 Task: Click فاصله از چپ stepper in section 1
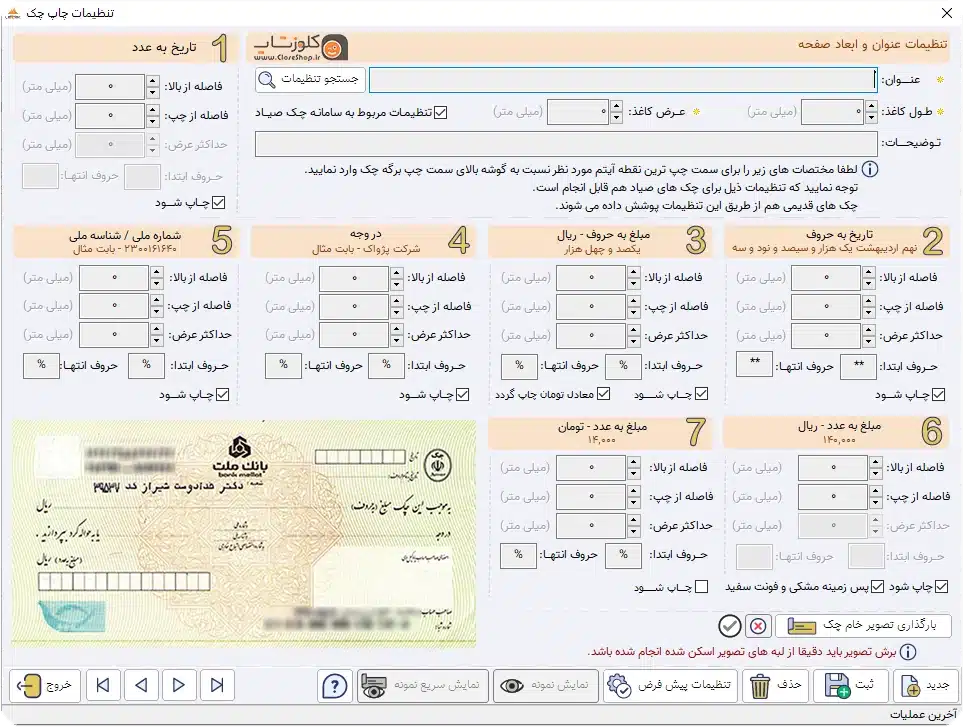[x=153, y=115]
